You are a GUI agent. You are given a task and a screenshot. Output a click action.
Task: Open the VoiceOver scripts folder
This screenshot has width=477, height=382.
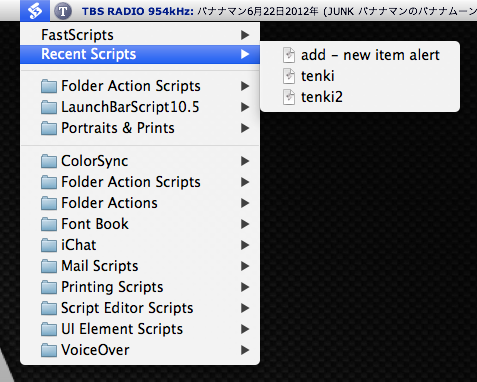click(x=140, y=350)
